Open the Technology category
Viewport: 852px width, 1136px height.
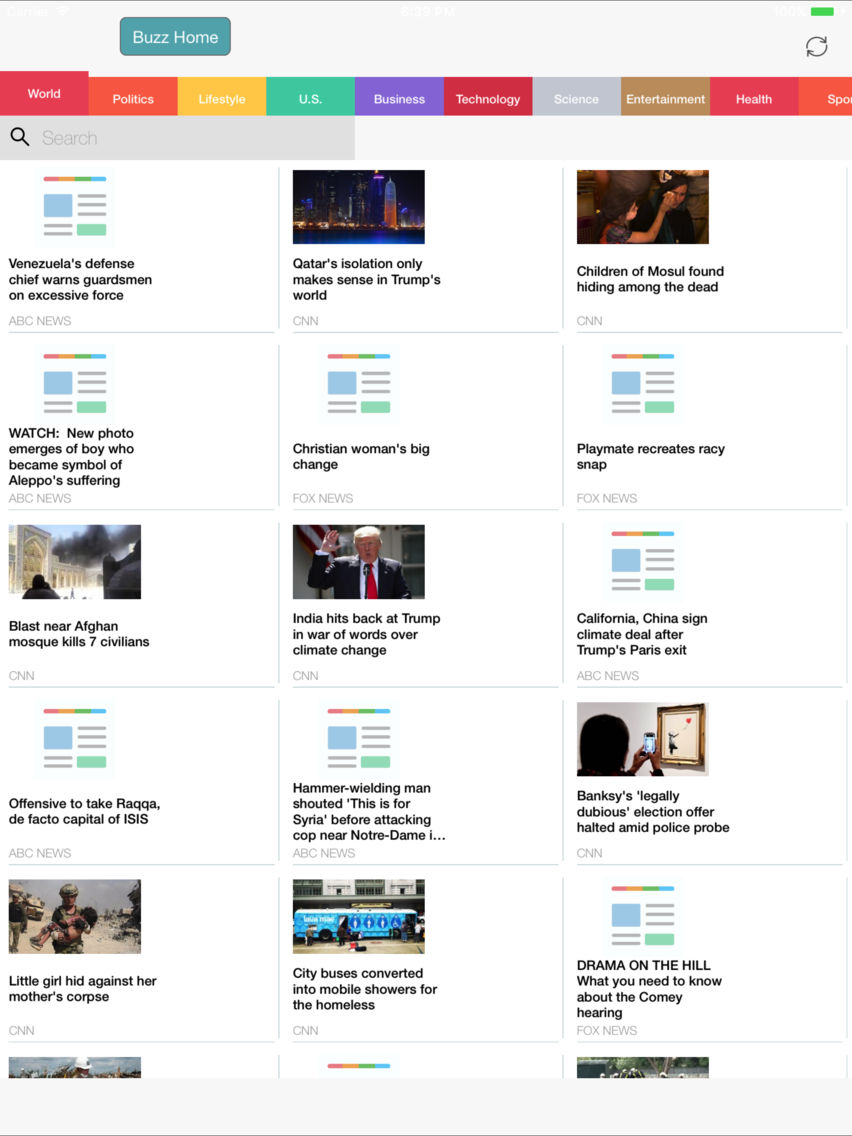coord(488,98)
